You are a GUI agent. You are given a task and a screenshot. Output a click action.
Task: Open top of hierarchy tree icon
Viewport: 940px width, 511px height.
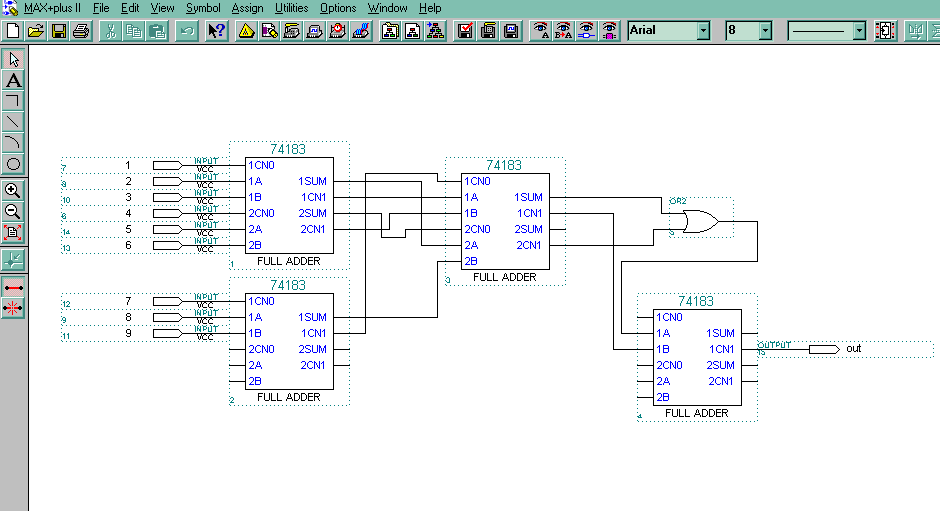click(x=436, y=31)
